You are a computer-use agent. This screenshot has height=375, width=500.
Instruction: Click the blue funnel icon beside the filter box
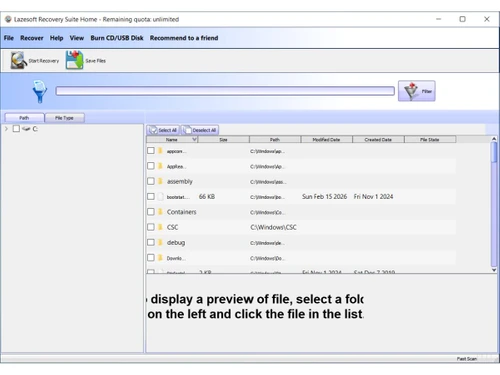[x=40, y=91]
